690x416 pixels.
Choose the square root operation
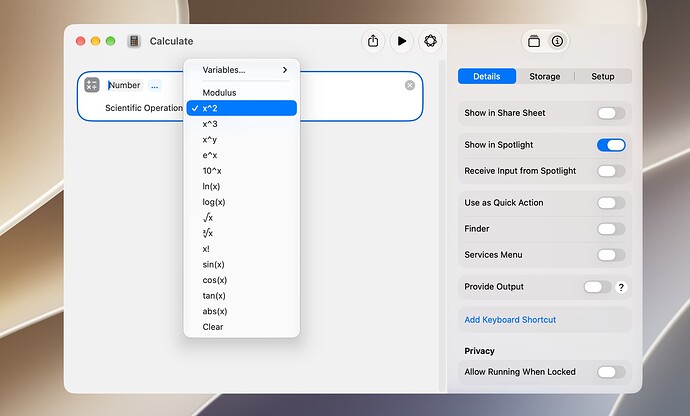[x=242, y=217]
